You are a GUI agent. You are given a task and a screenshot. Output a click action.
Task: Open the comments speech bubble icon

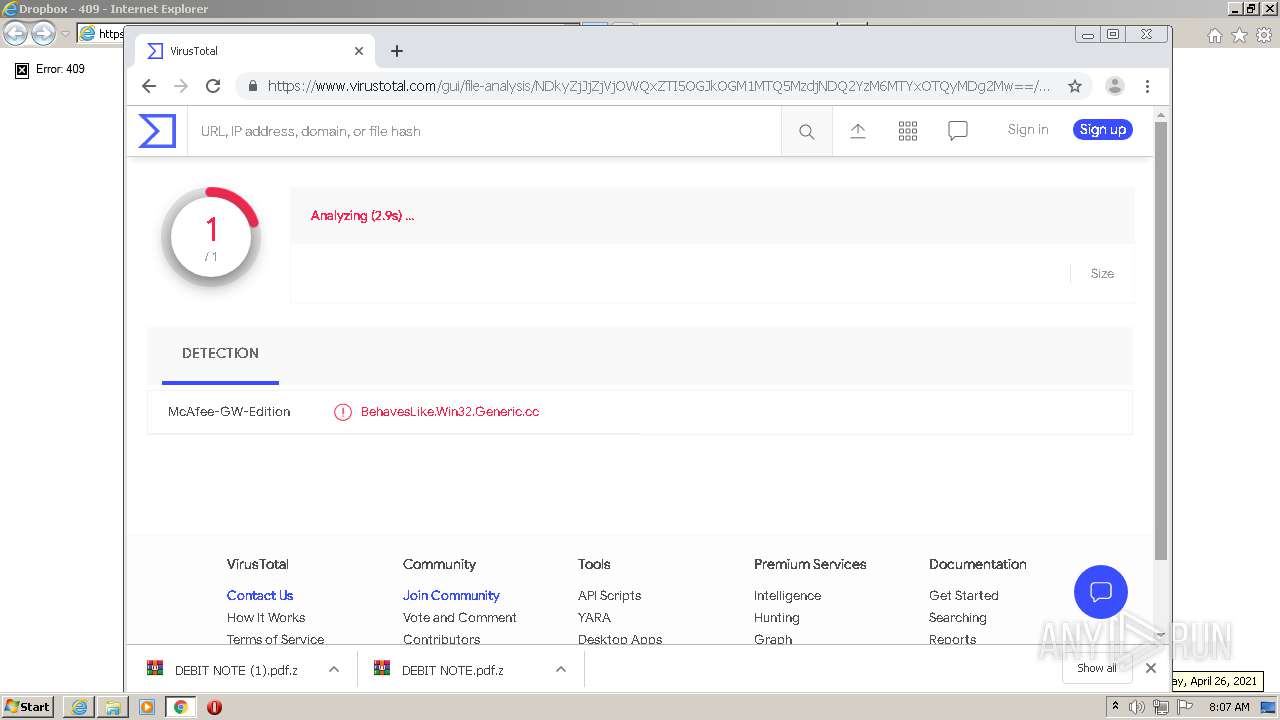click(x=958, y=131)
